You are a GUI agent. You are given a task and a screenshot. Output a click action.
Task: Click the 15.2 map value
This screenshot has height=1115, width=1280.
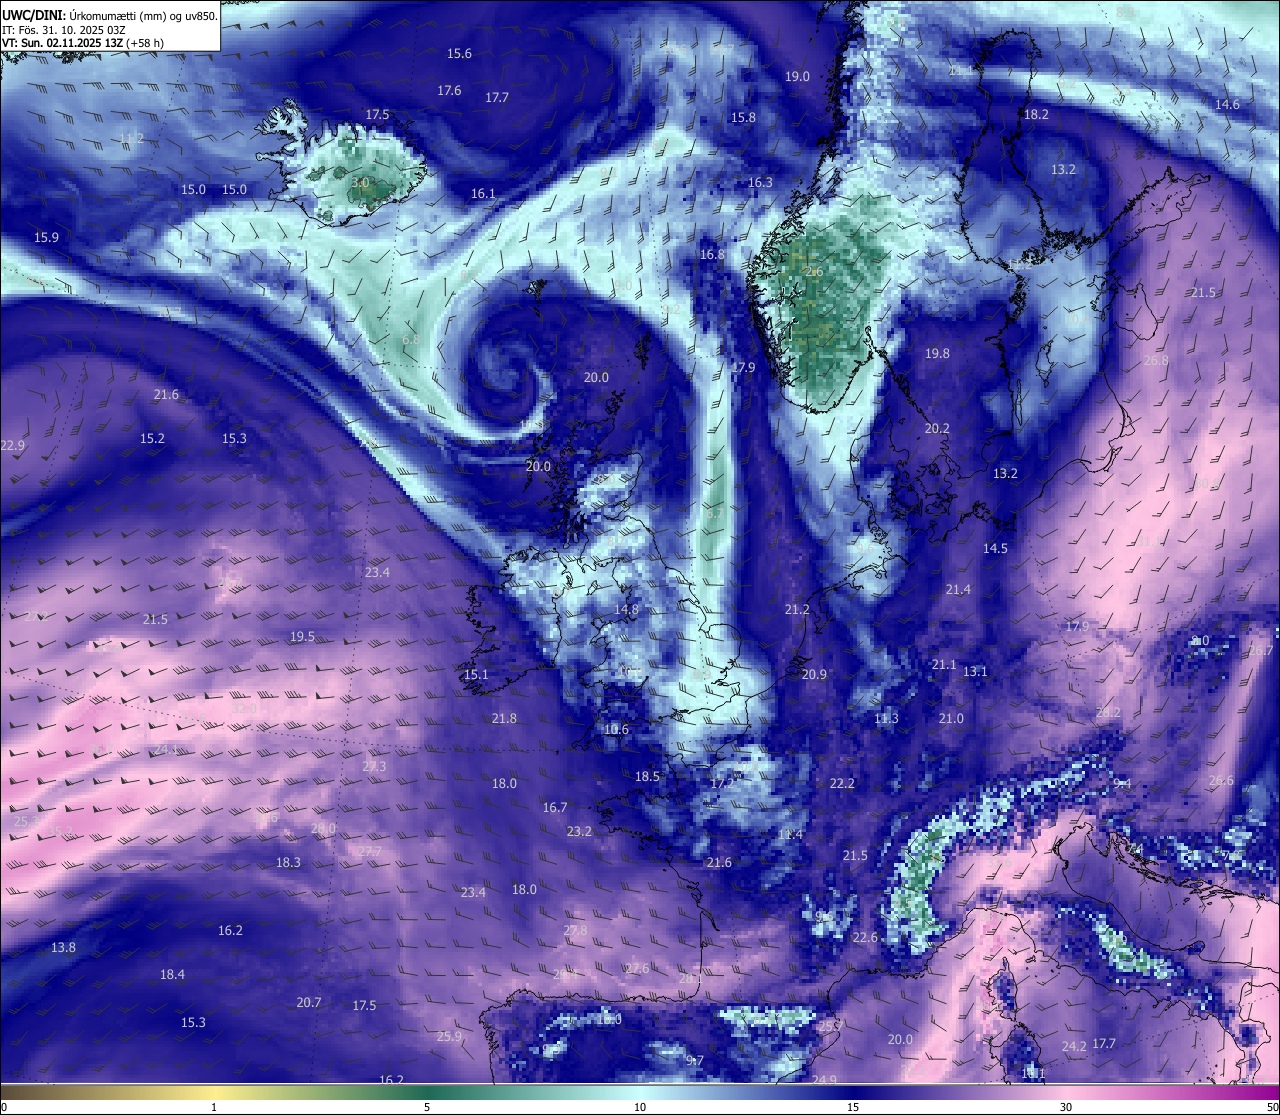[x=152, y=439]
